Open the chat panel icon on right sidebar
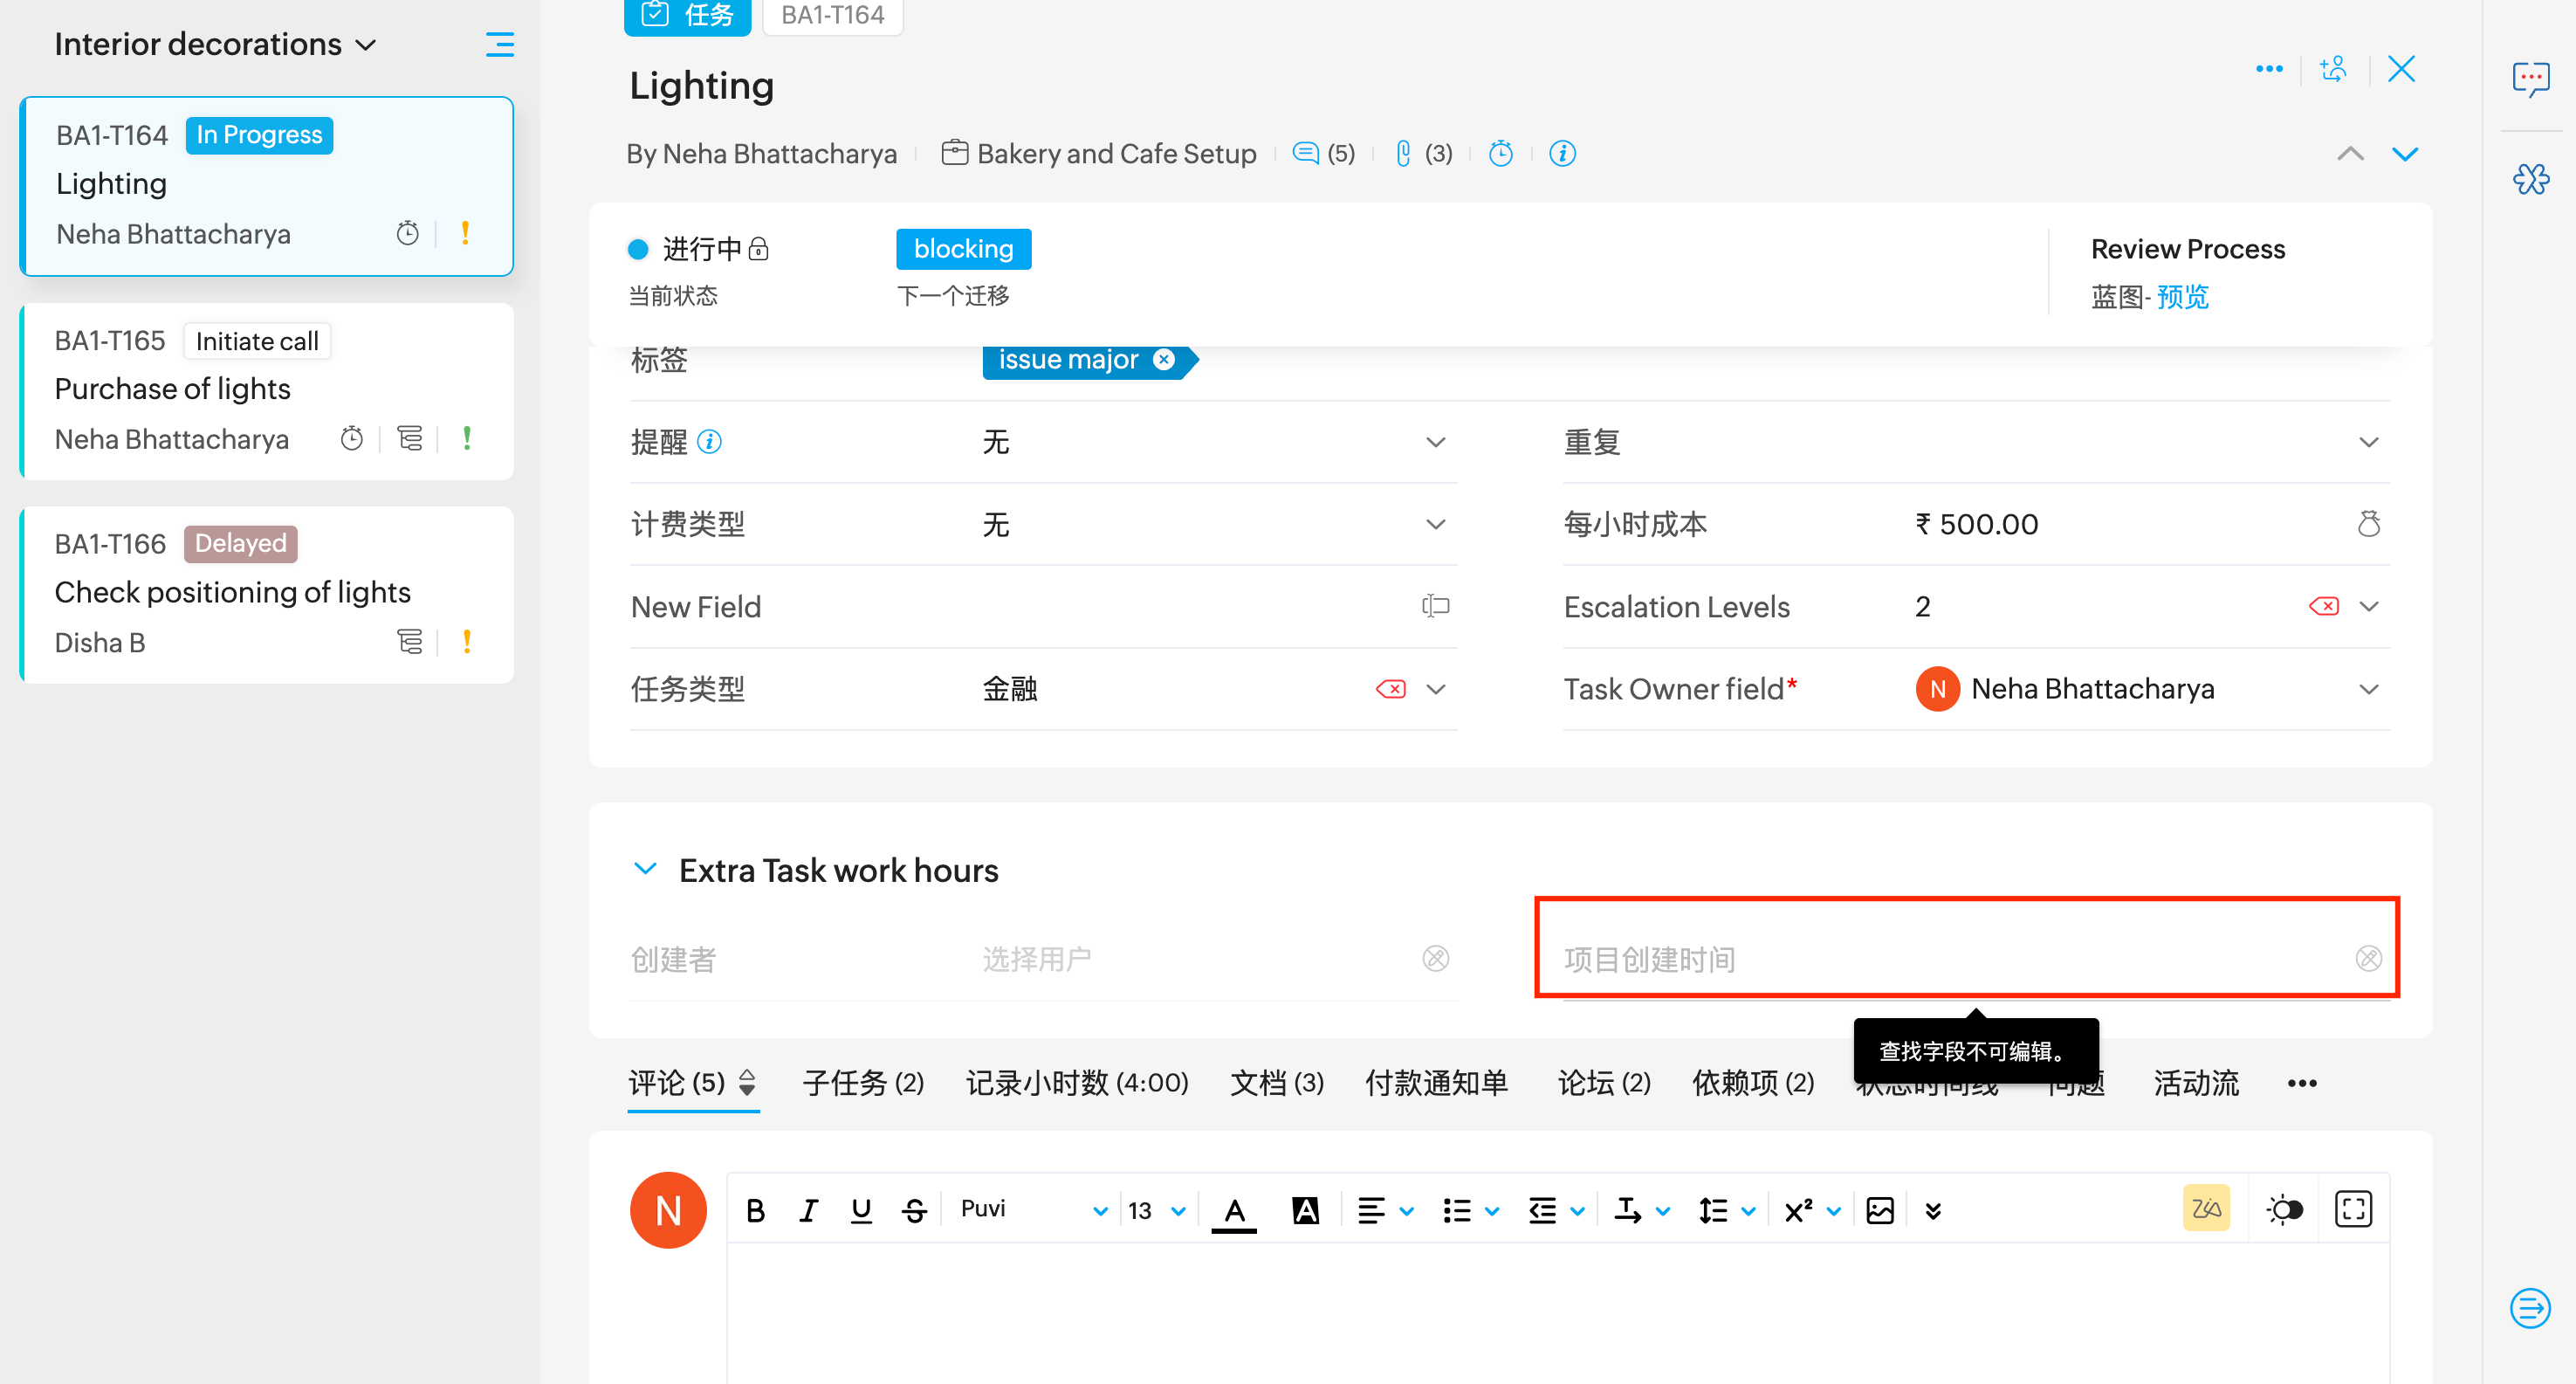Screen dimensions: 2576x1384 [x=2531, y=77]
